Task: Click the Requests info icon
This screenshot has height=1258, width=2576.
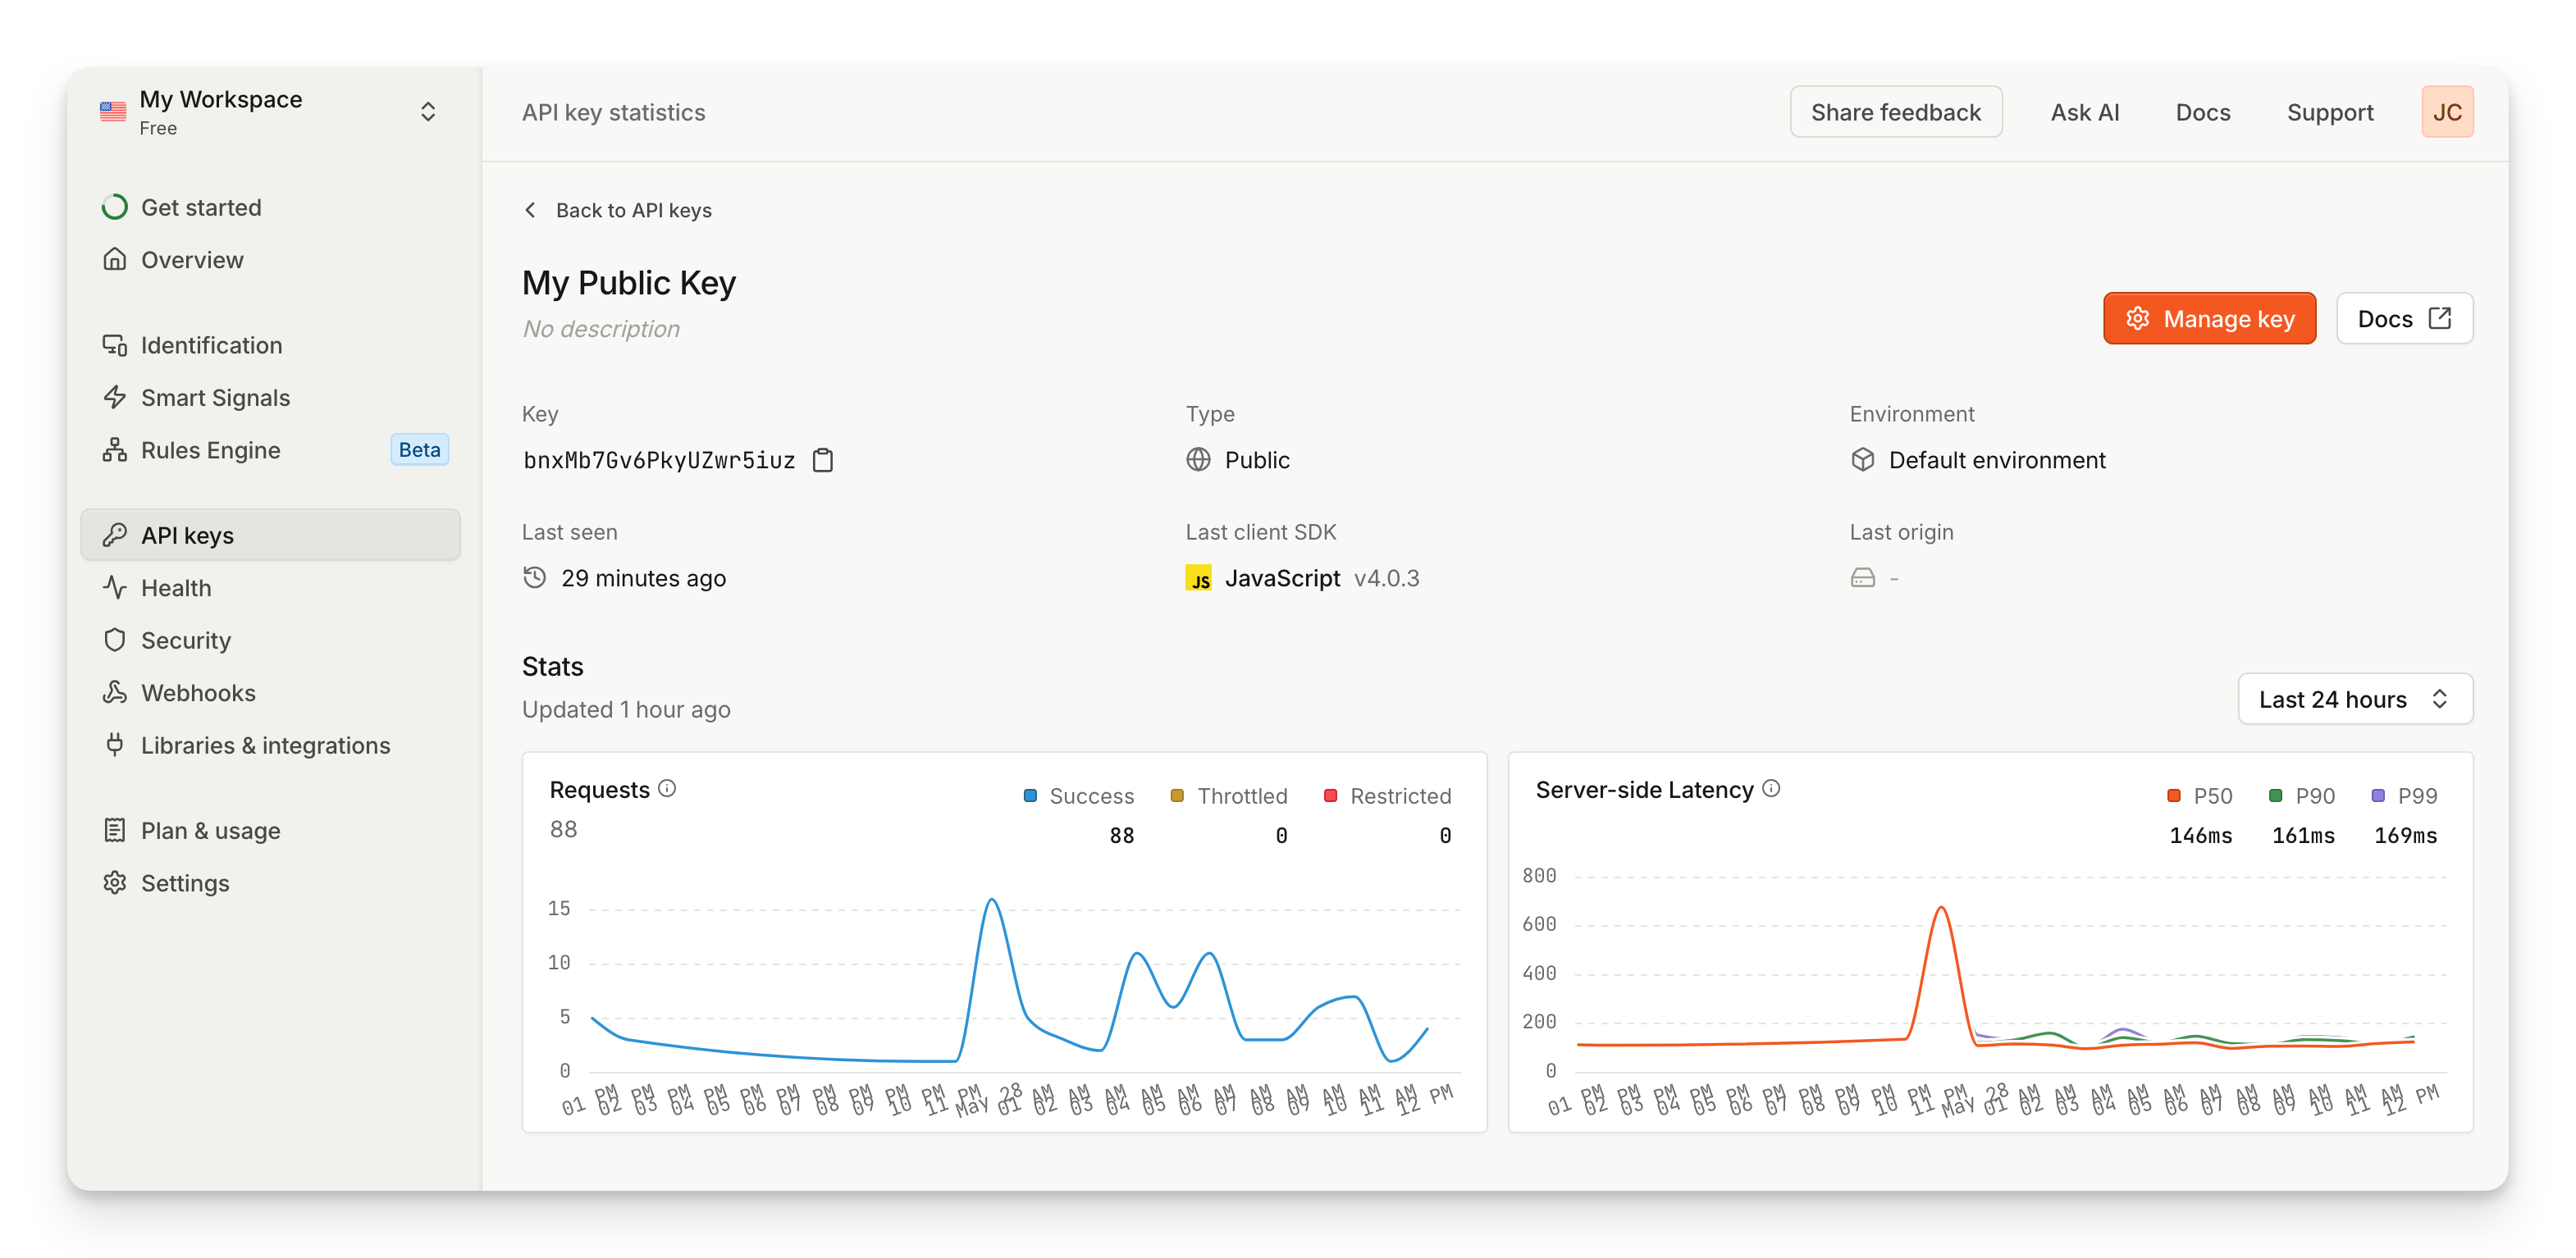Action: click(x=668, y=789)
